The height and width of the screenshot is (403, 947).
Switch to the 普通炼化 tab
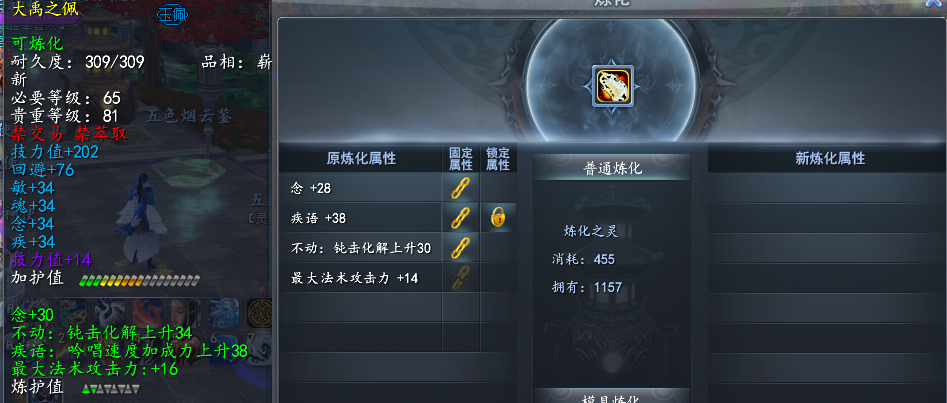(x=612, y=168)
